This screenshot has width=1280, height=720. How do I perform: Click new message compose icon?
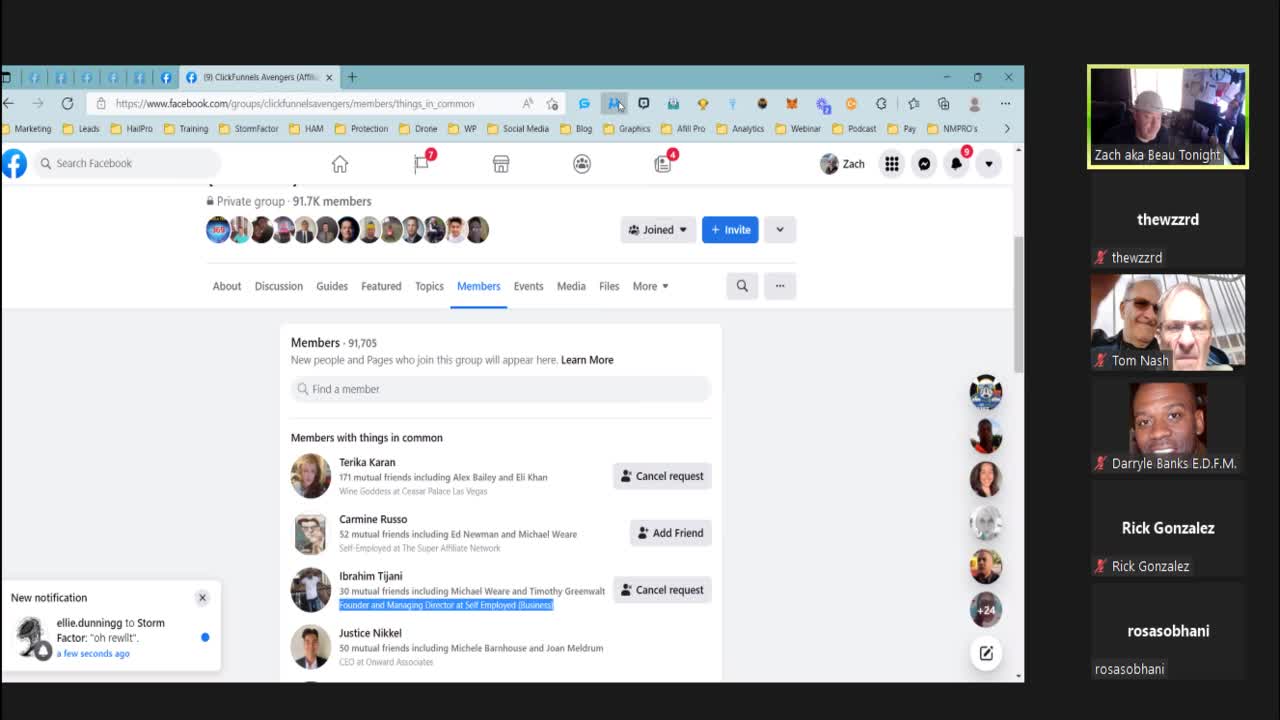point(986,653)
